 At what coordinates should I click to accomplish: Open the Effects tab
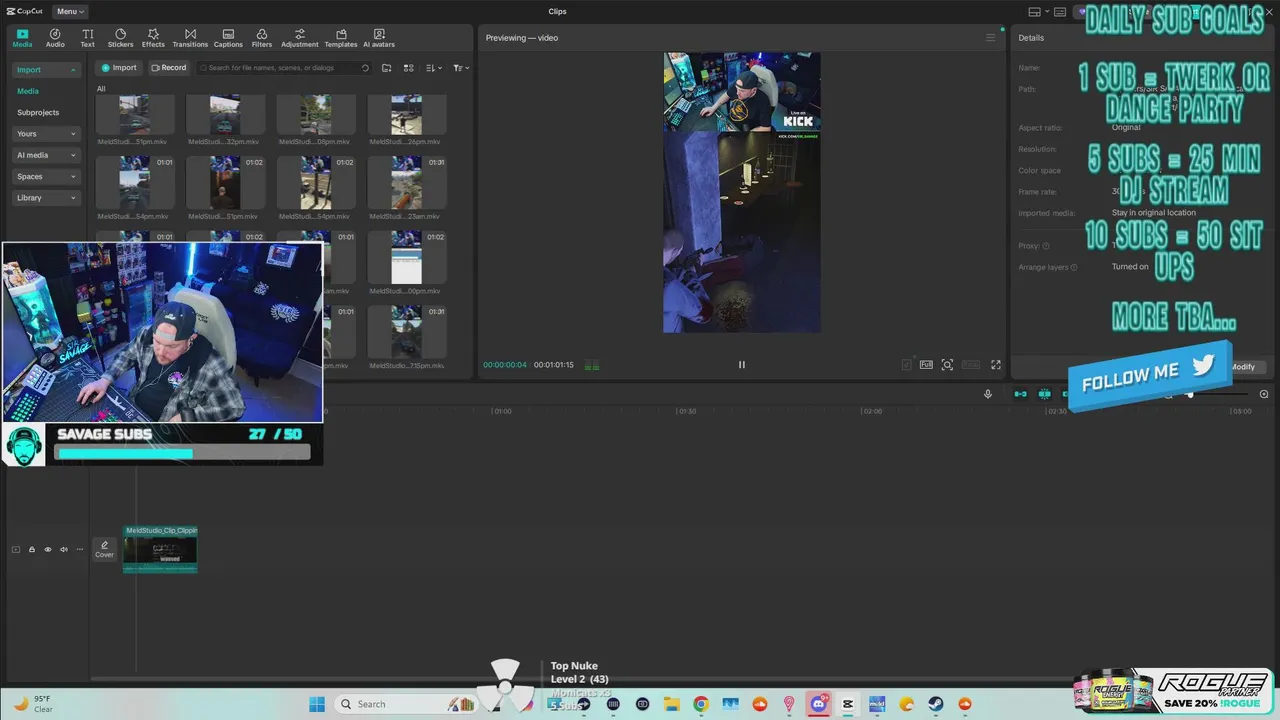click(x=153, y=38)
